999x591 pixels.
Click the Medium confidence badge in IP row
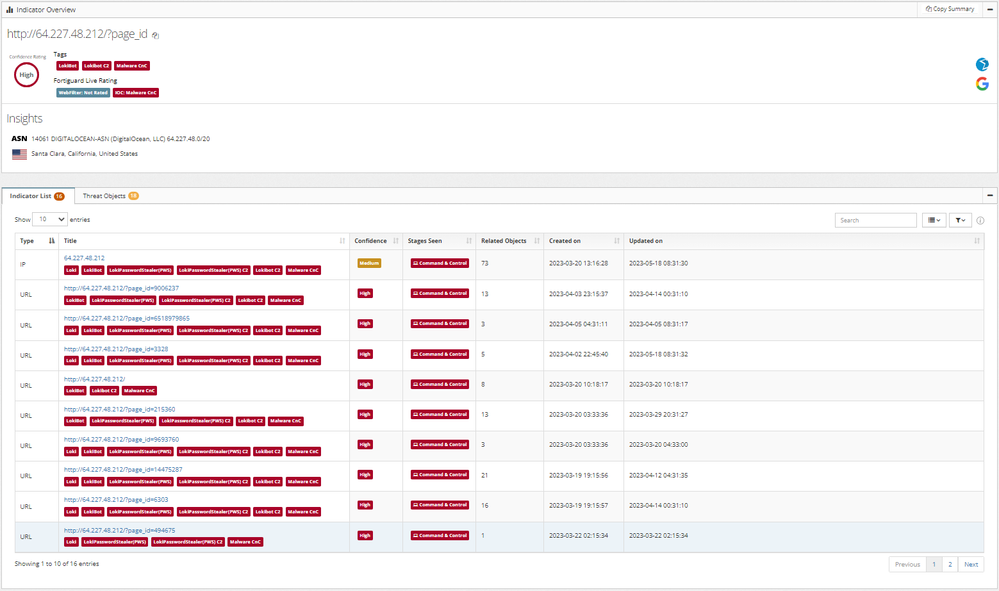(369, 263)
